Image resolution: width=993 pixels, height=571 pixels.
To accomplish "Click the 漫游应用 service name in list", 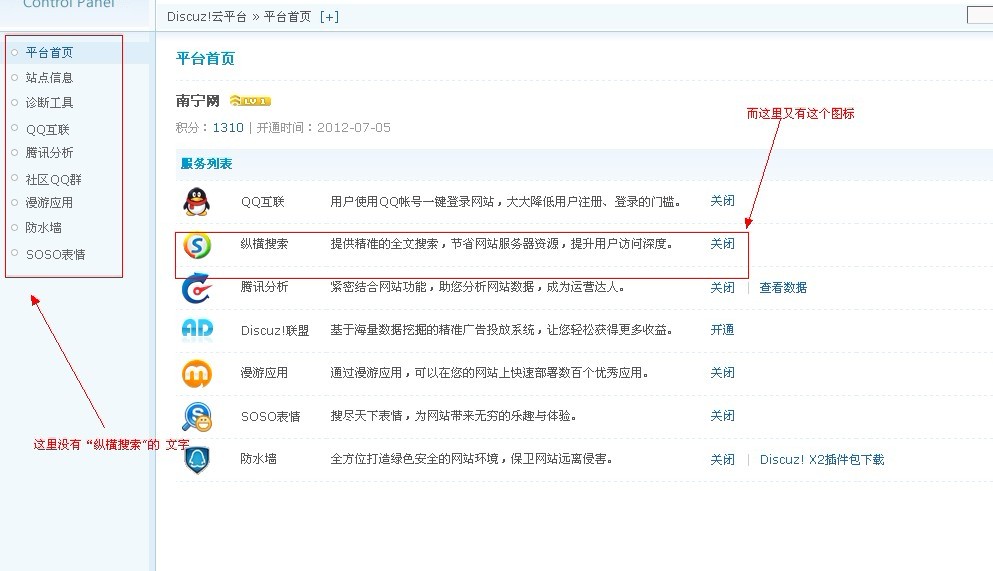I will tap(264, 373).
